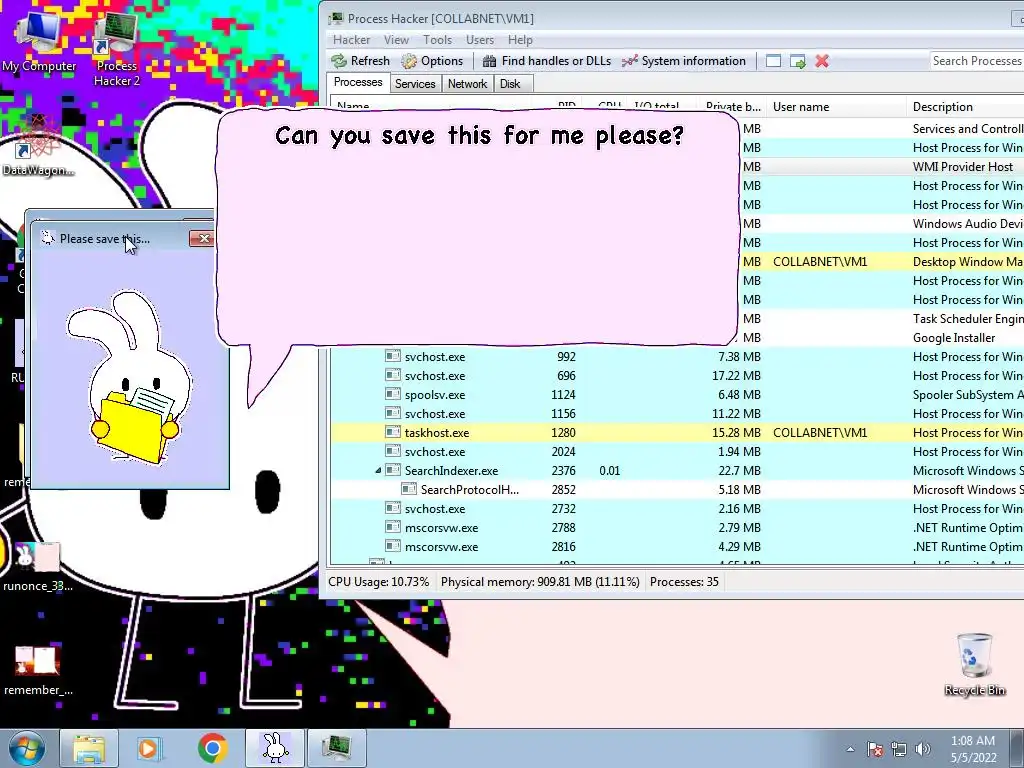1024x768 pixels.
Task: Open the Help menu
Action: click(520, 40)
